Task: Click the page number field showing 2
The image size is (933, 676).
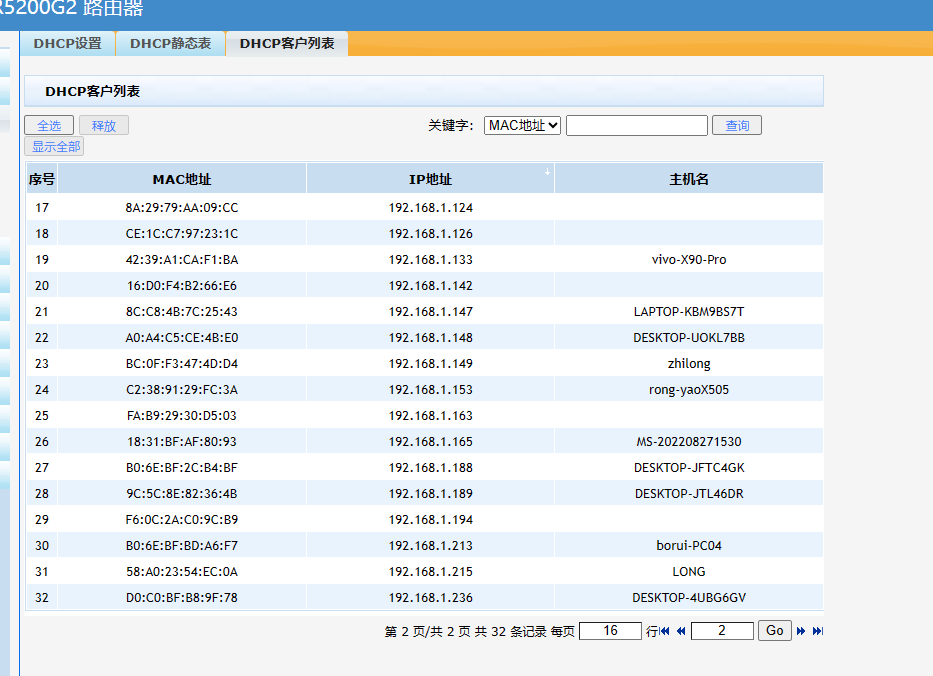Action: click(x=721, y=631)
